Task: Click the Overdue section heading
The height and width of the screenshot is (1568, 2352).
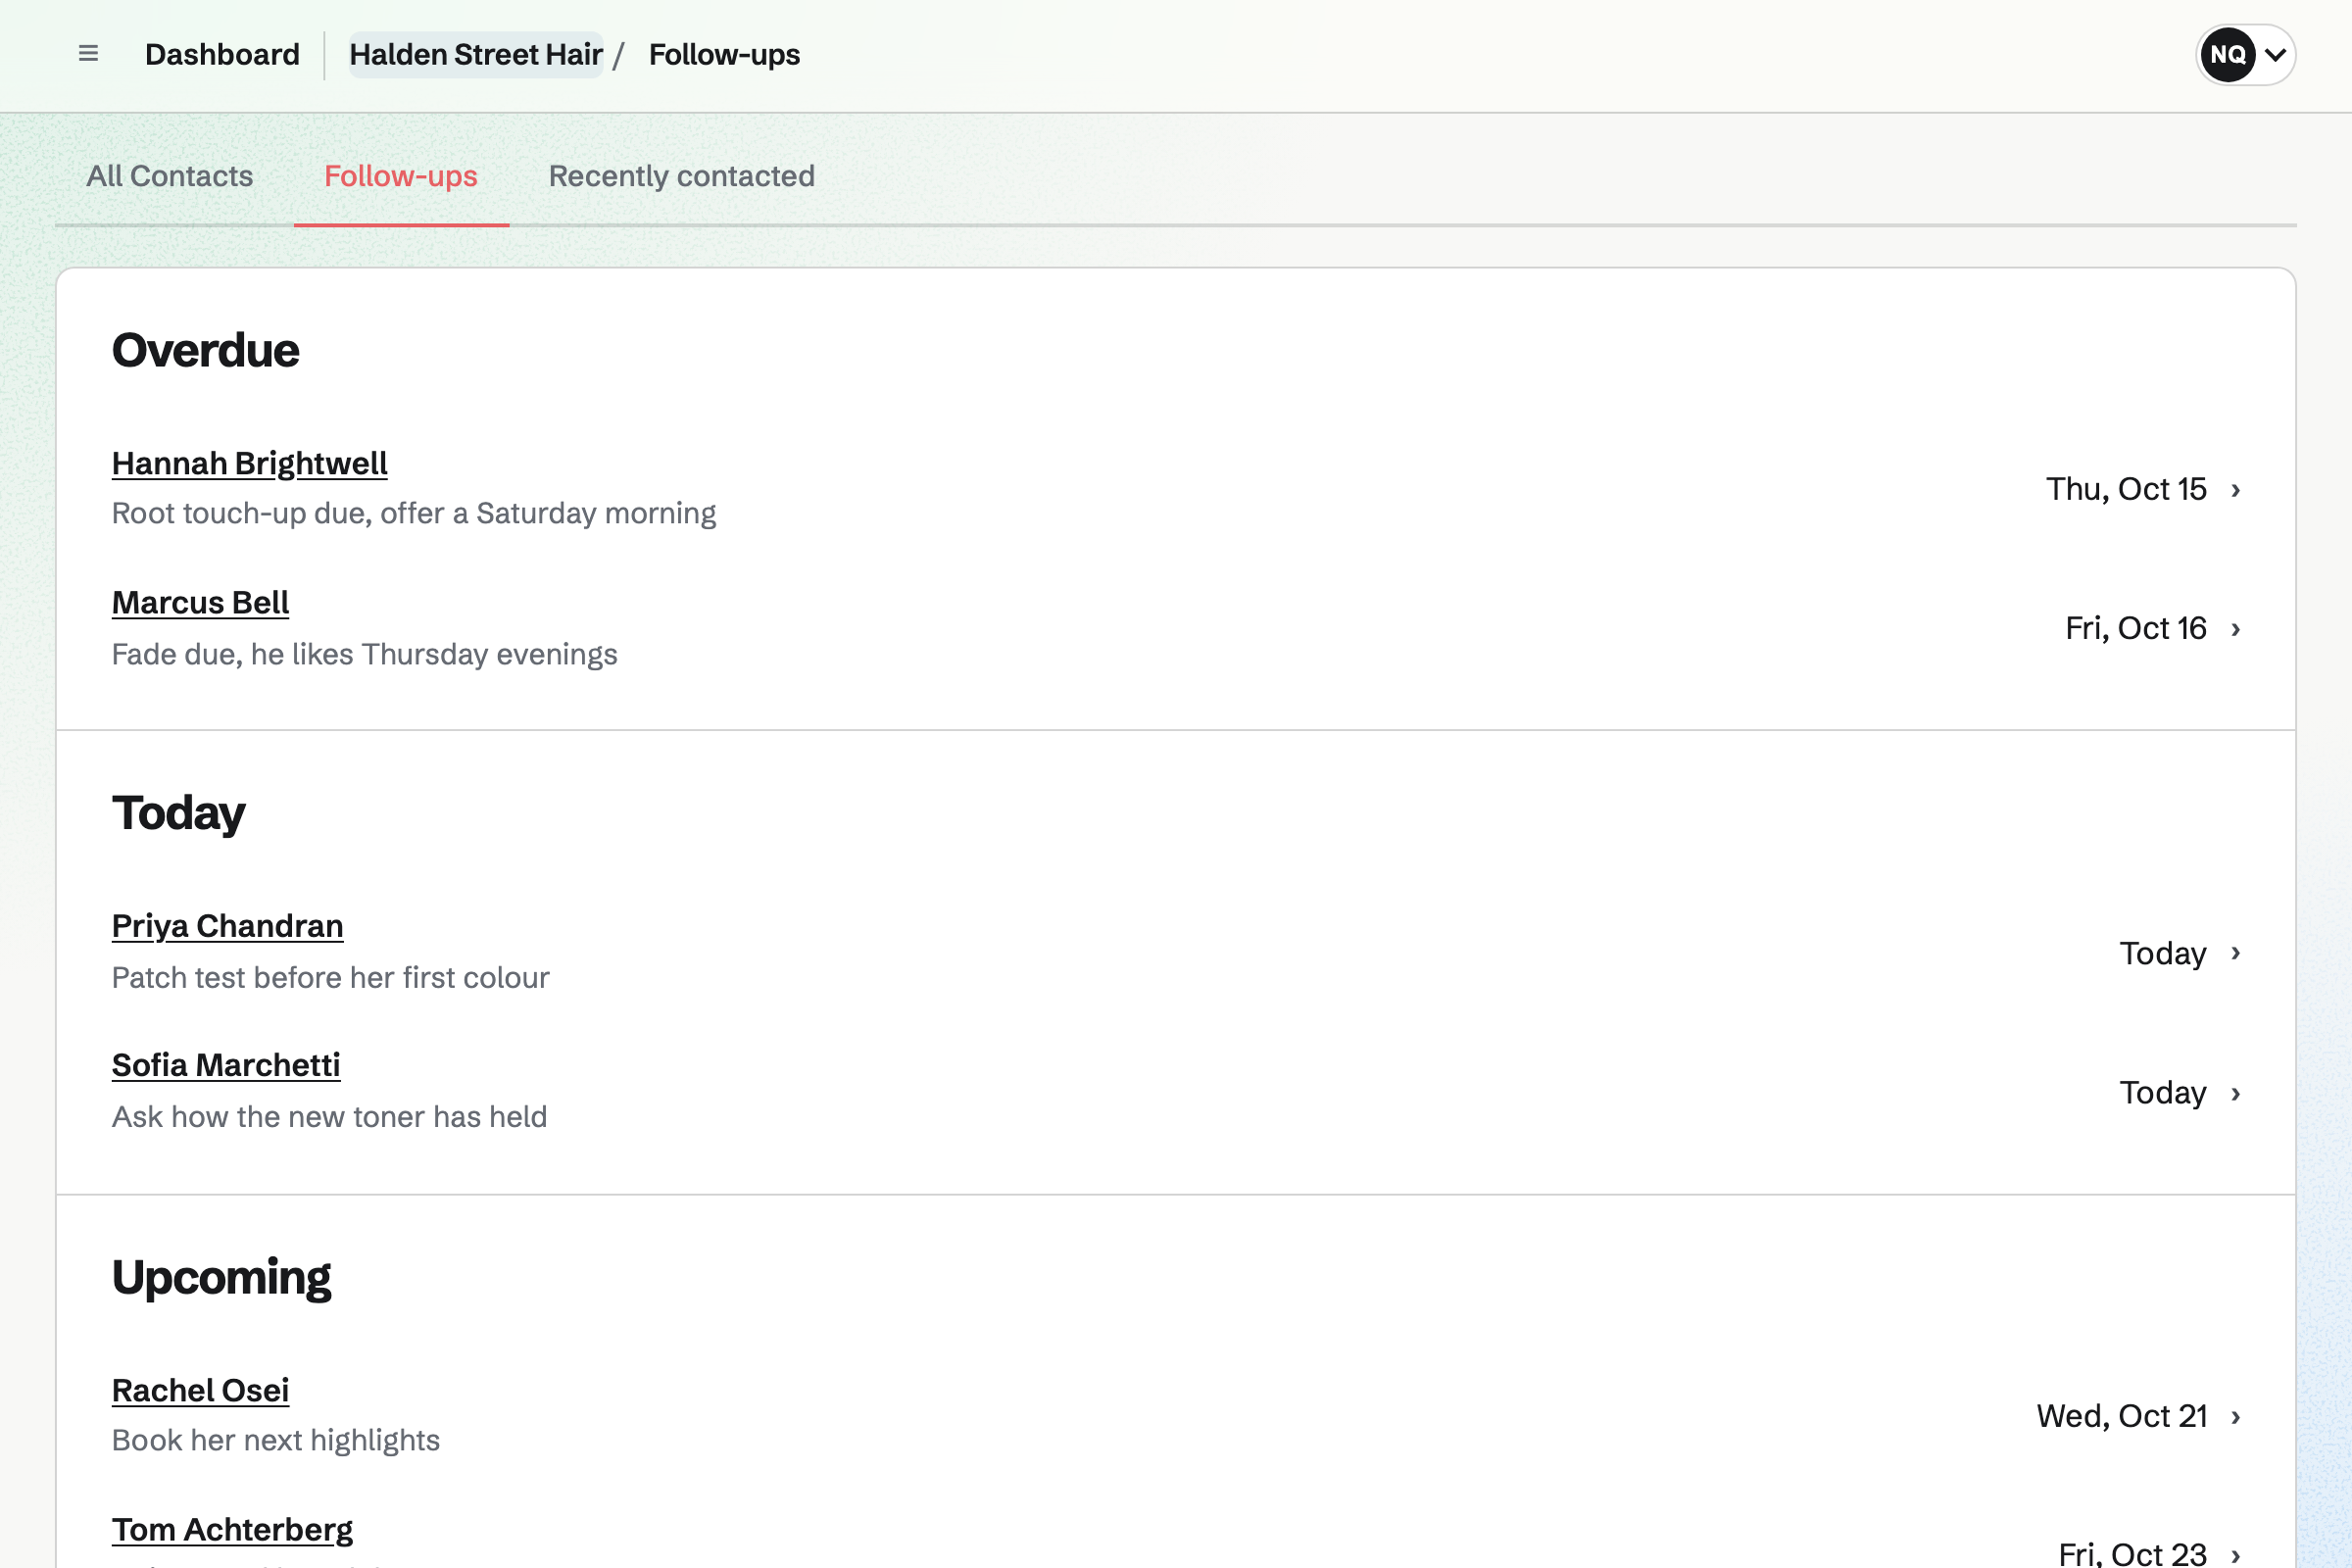Action: pos(206,351)
